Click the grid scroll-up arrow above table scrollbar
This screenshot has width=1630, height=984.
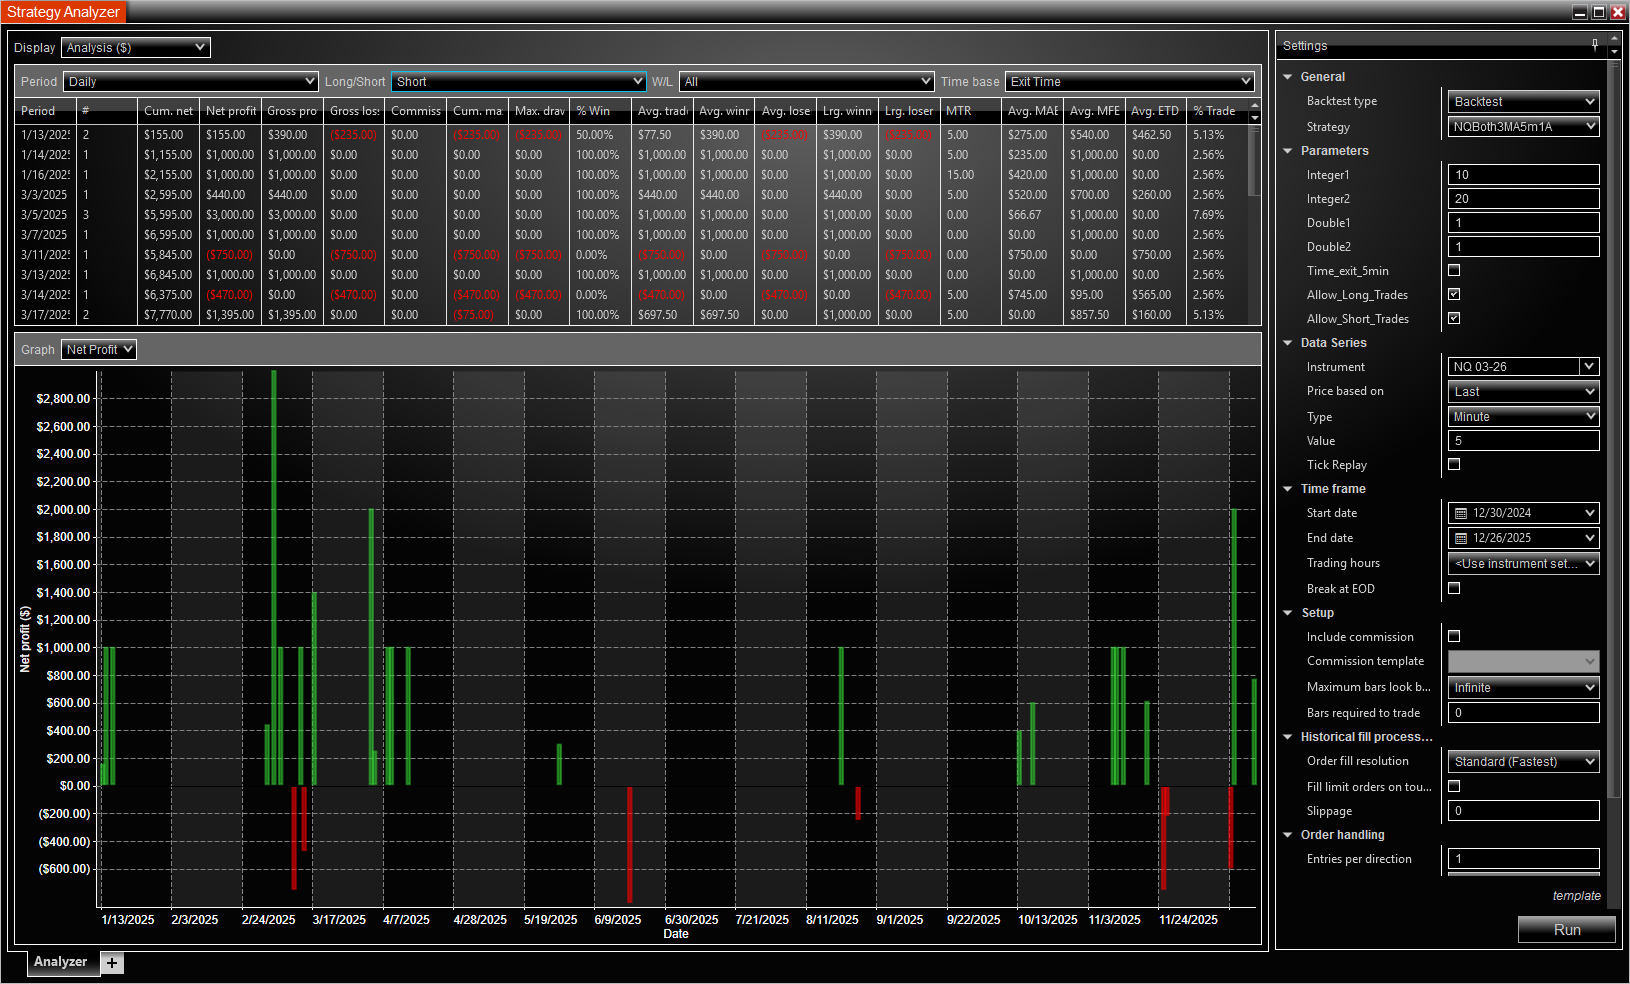[x=1255, y=105]
